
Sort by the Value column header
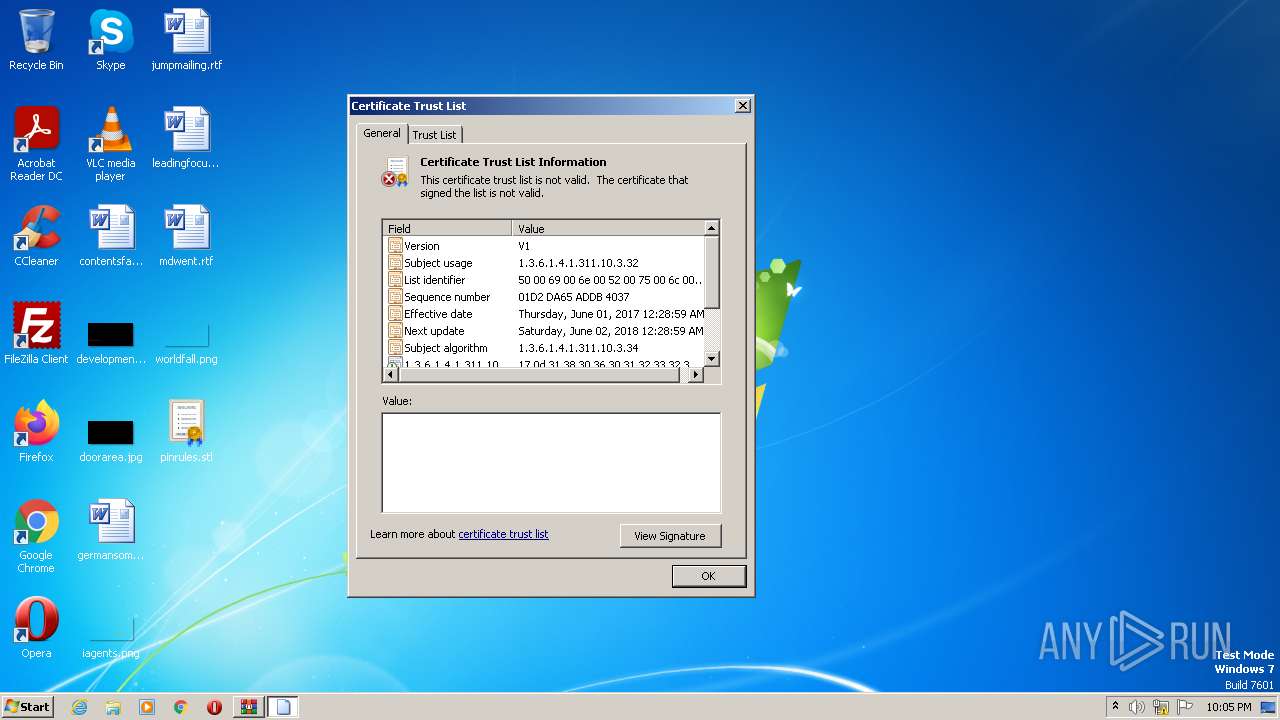click(x=608, y=229)
